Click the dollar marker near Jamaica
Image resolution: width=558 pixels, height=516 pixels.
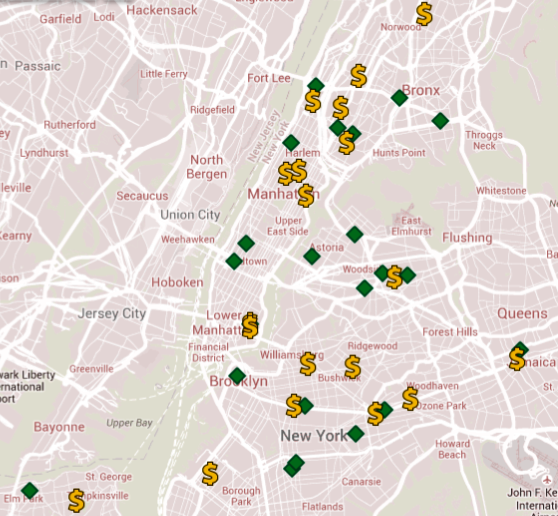[517, 359]
